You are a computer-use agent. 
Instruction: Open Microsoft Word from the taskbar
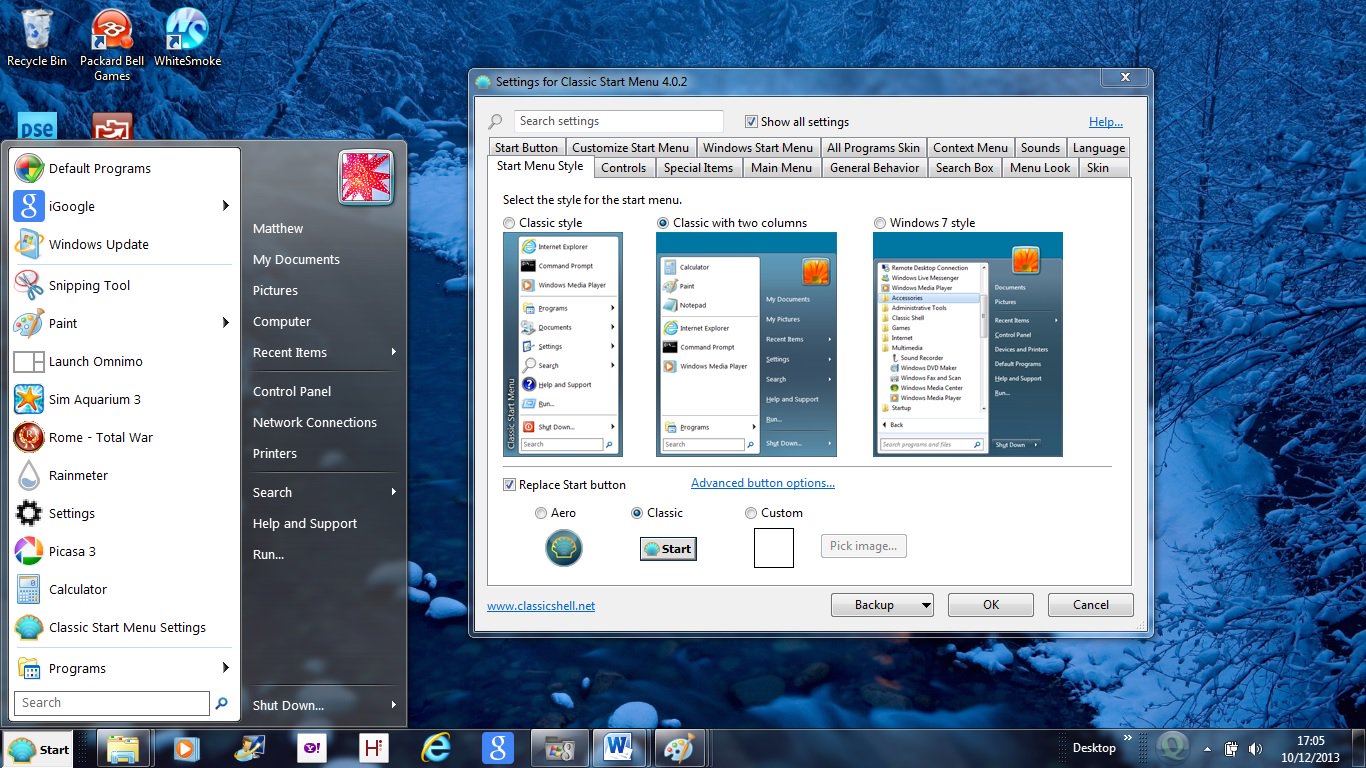(x=619, y=747)
